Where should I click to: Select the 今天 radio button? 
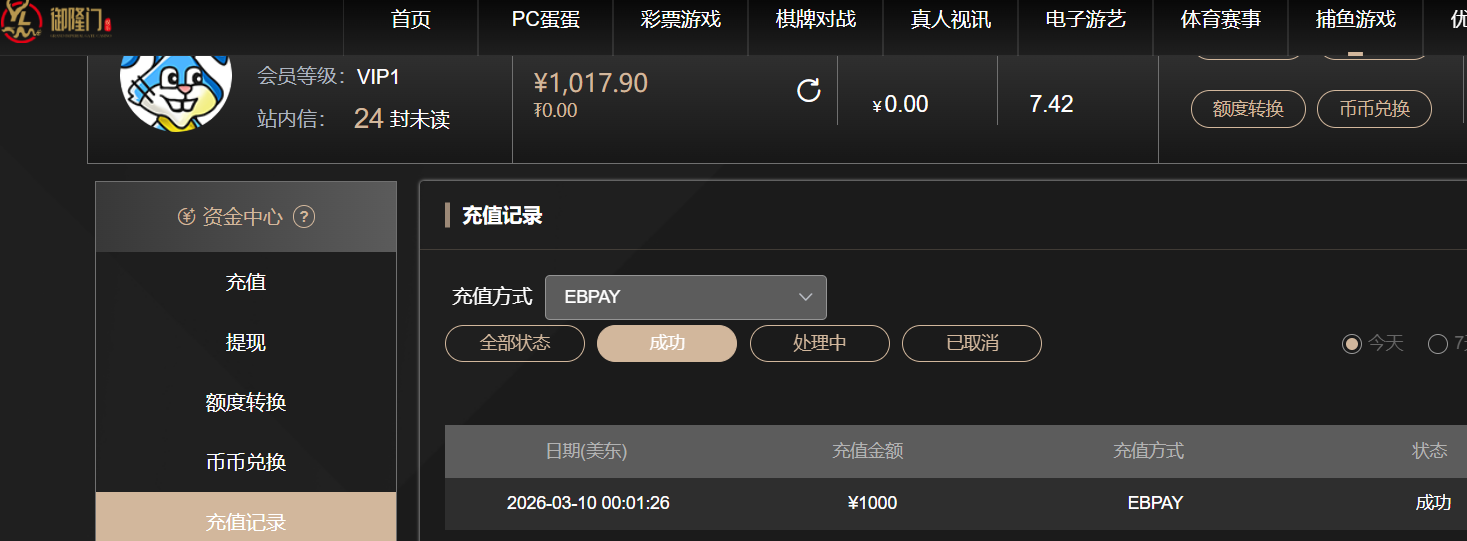[1352, 344]
